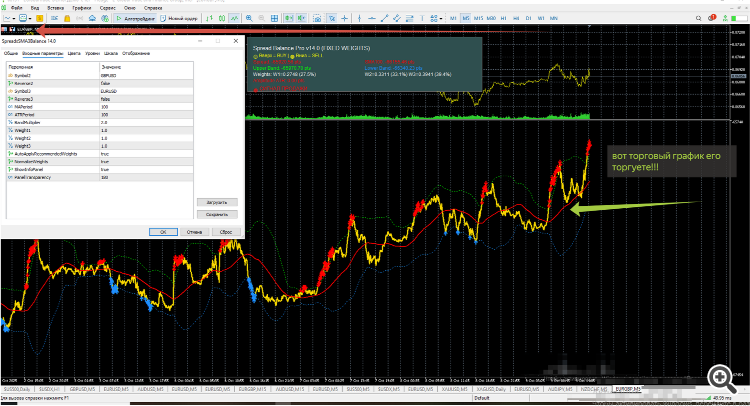
Task: Switch to the EURGBP,M15 chart tab
Action: coord(252,389)
